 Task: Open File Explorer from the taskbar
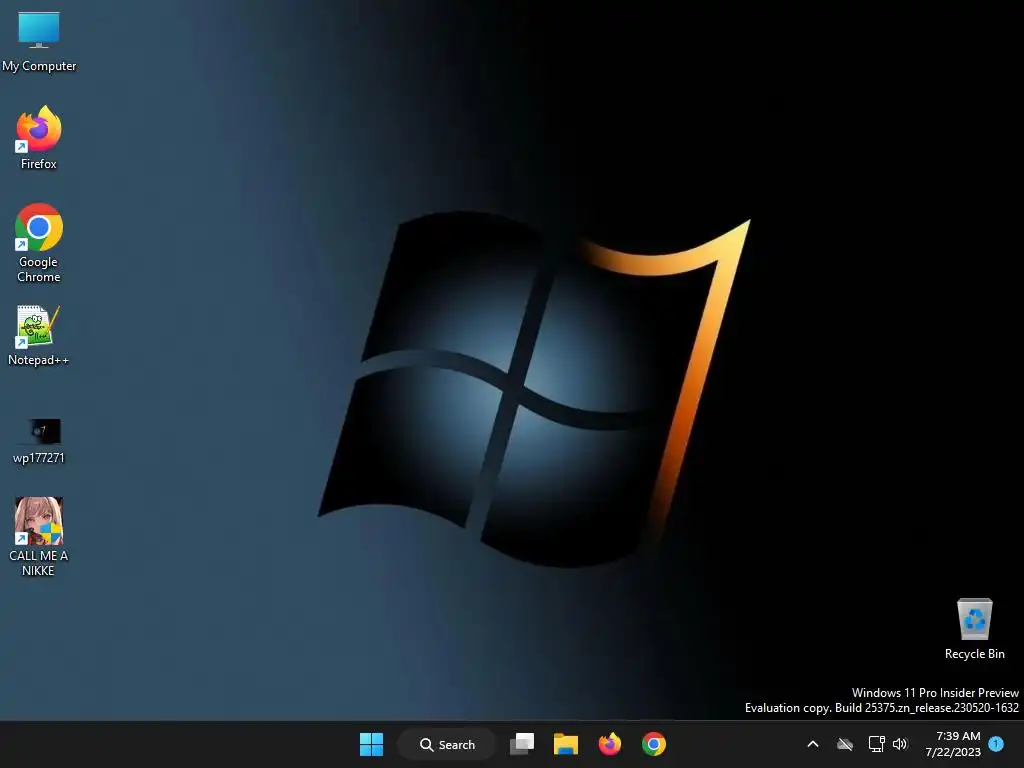[x=566, y=744]
